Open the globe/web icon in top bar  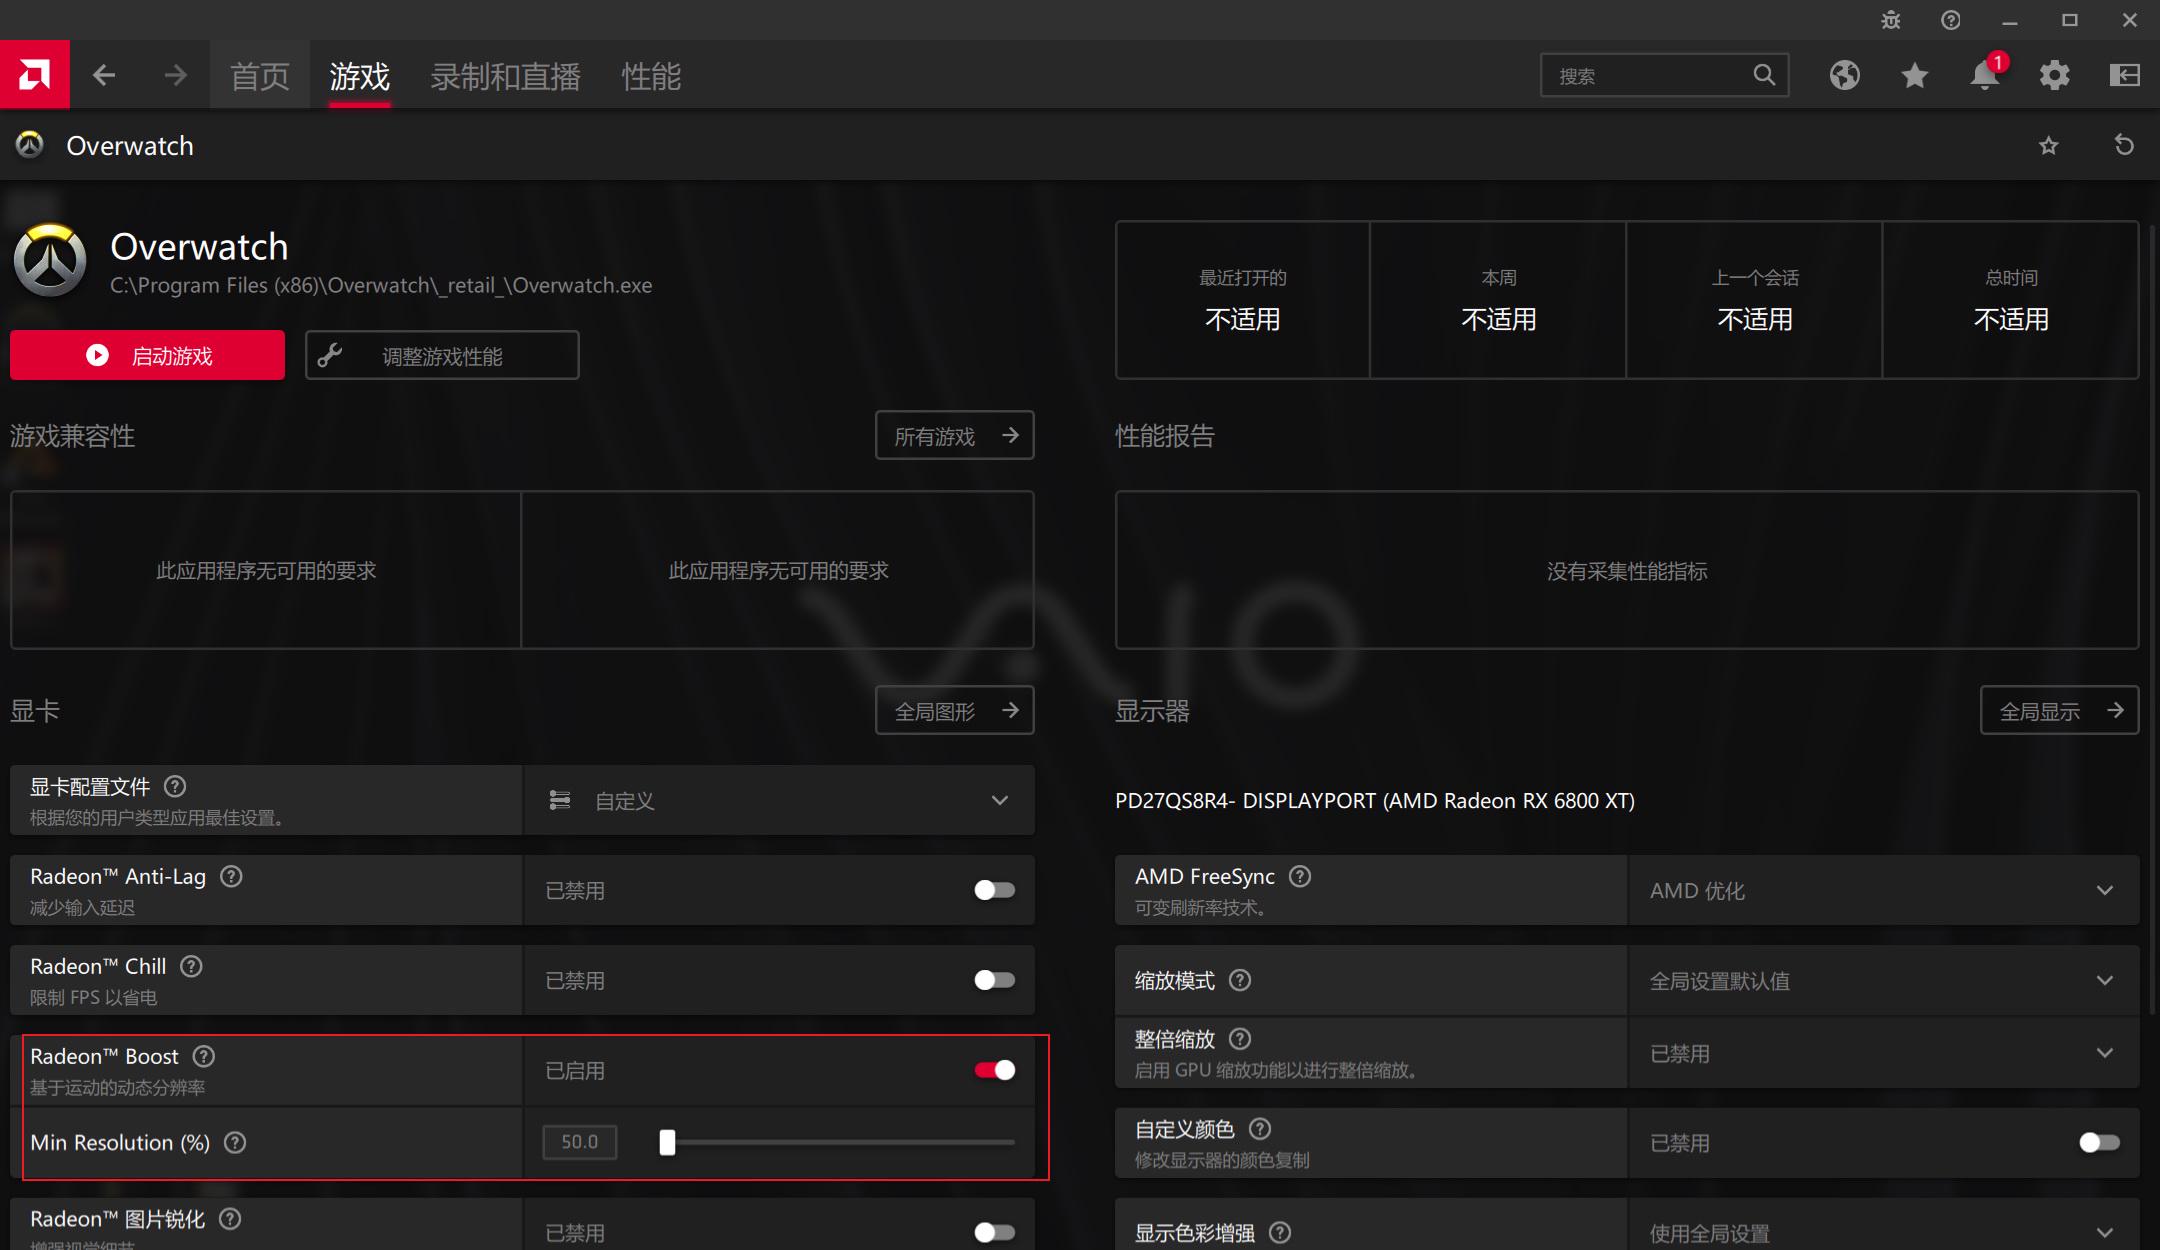click(1845, 75)
